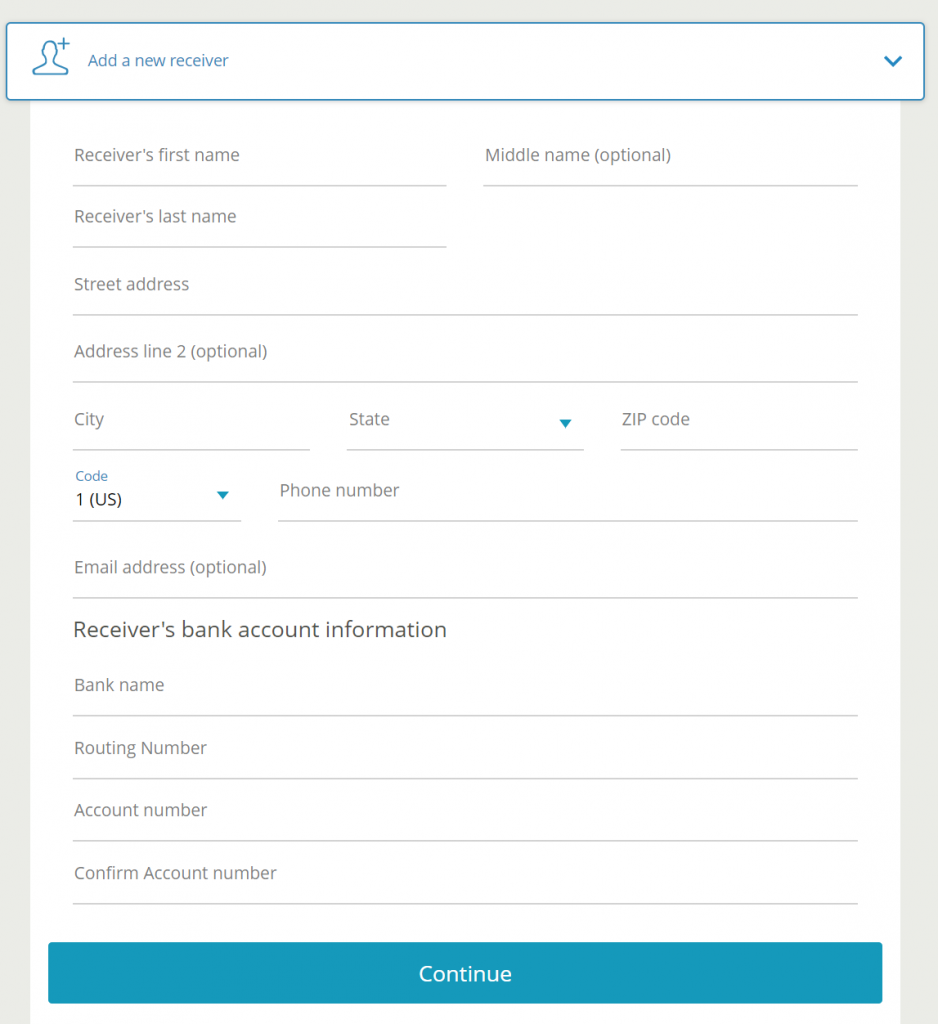Viewport: 938px width, 1024px height.
Task: Click the Add a new receiver link text
Action: click(x=158, y=61)
